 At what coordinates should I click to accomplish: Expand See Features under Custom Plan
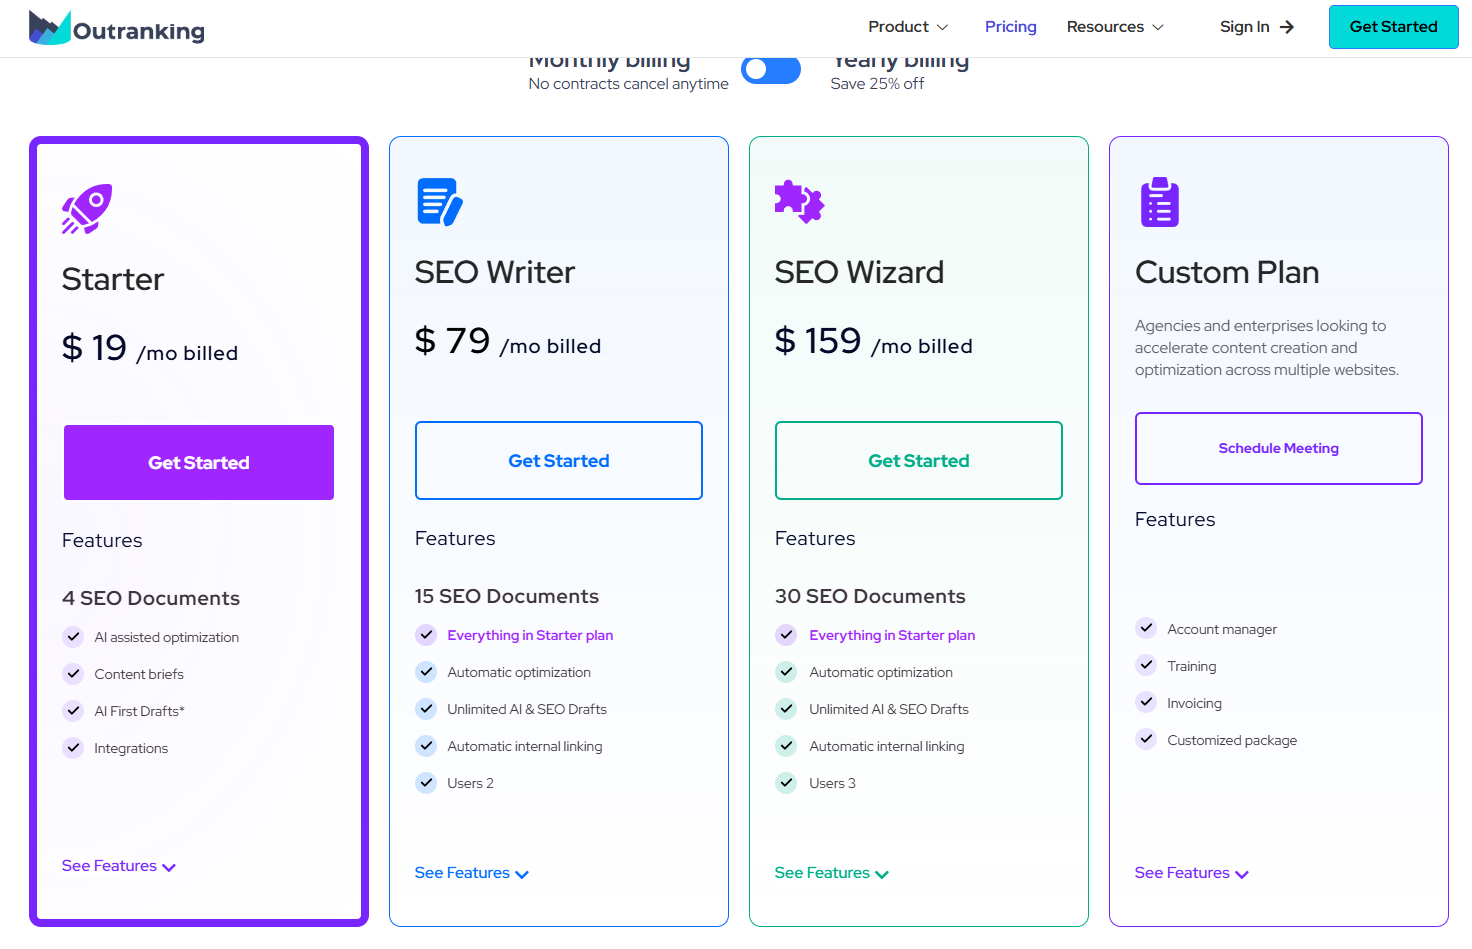click(1191, 873)
